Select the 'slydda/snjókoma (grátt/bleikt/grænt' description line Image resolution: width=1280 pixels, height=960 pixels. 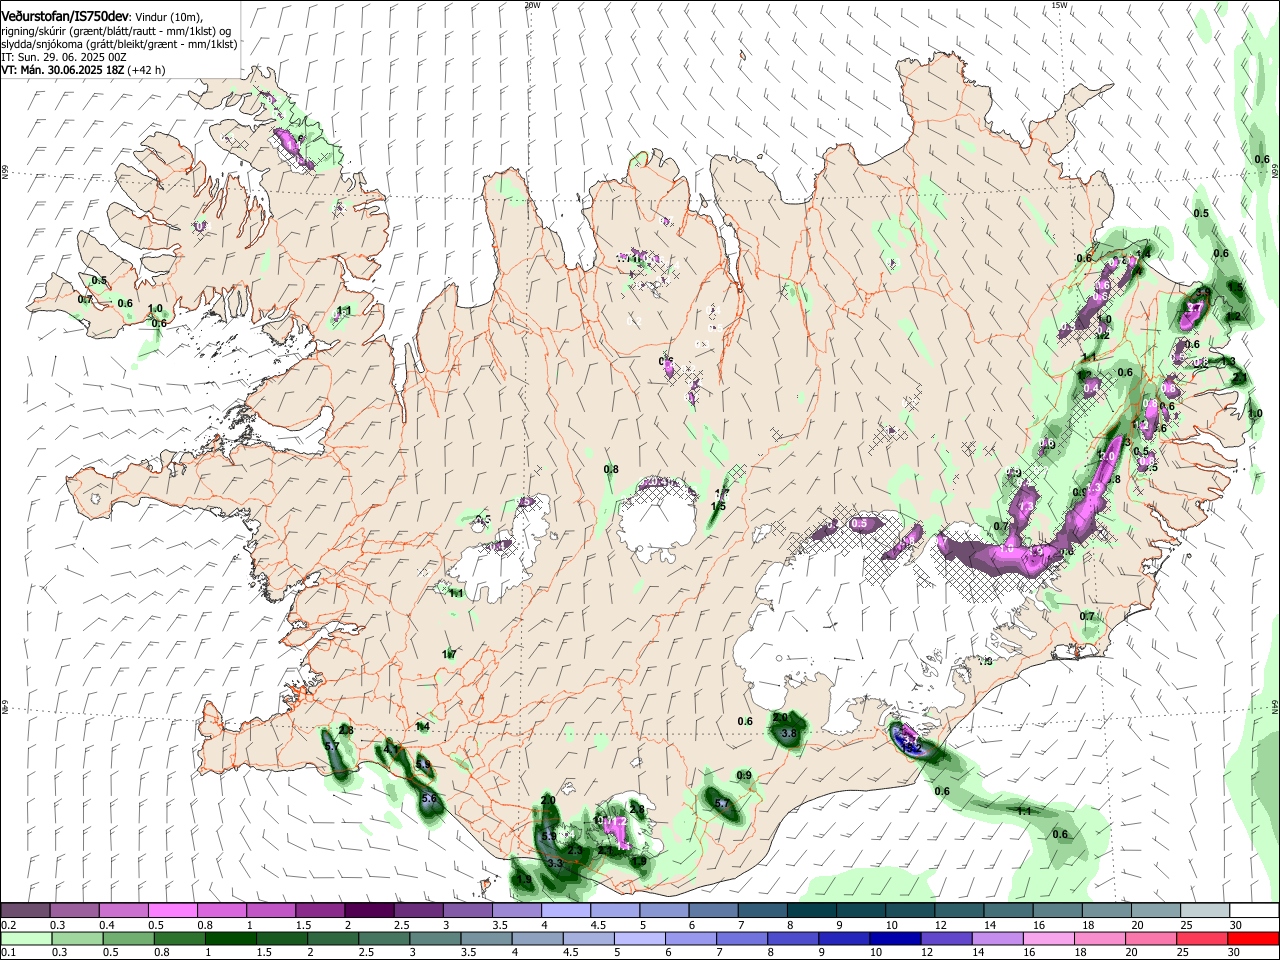click(119, 44)
